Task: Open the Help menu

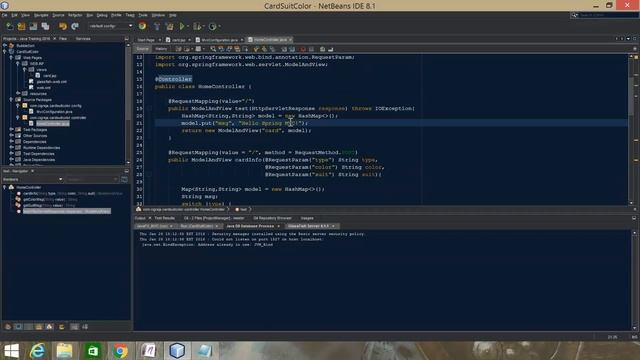Action: [x=173, y=15]
